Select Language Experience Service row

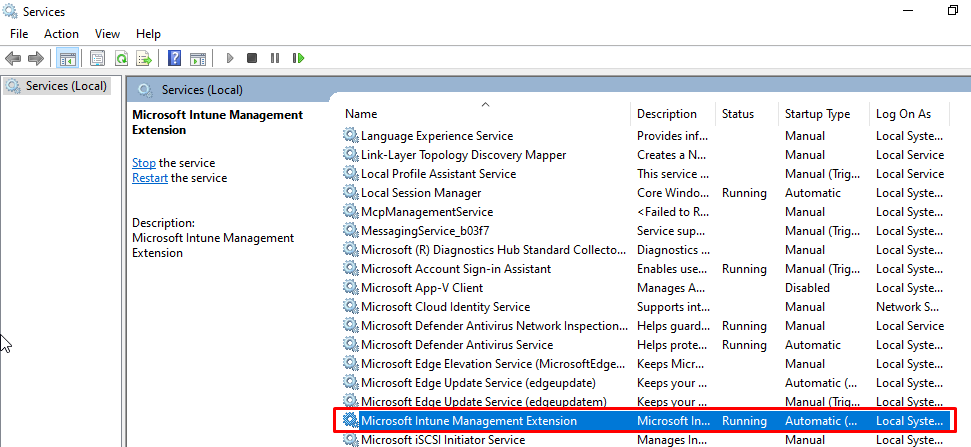click(x=646, y=136)
